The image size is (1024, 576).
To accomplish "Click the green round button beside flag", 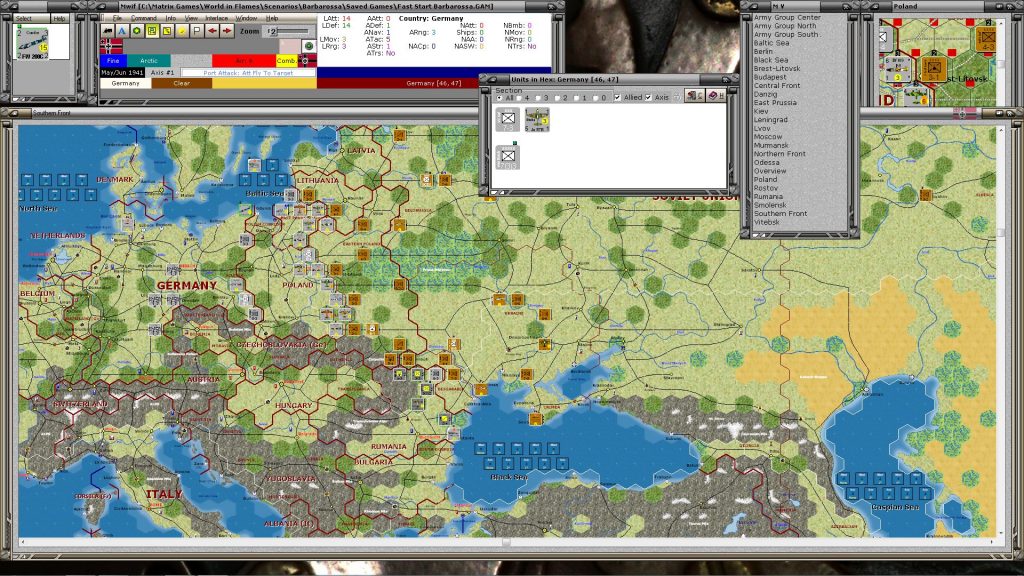I will (308, 46).
